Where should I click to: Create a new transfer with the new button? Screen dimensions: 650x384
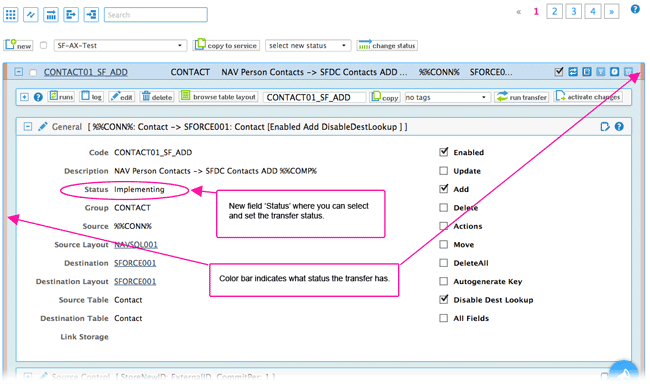(18, 45)
